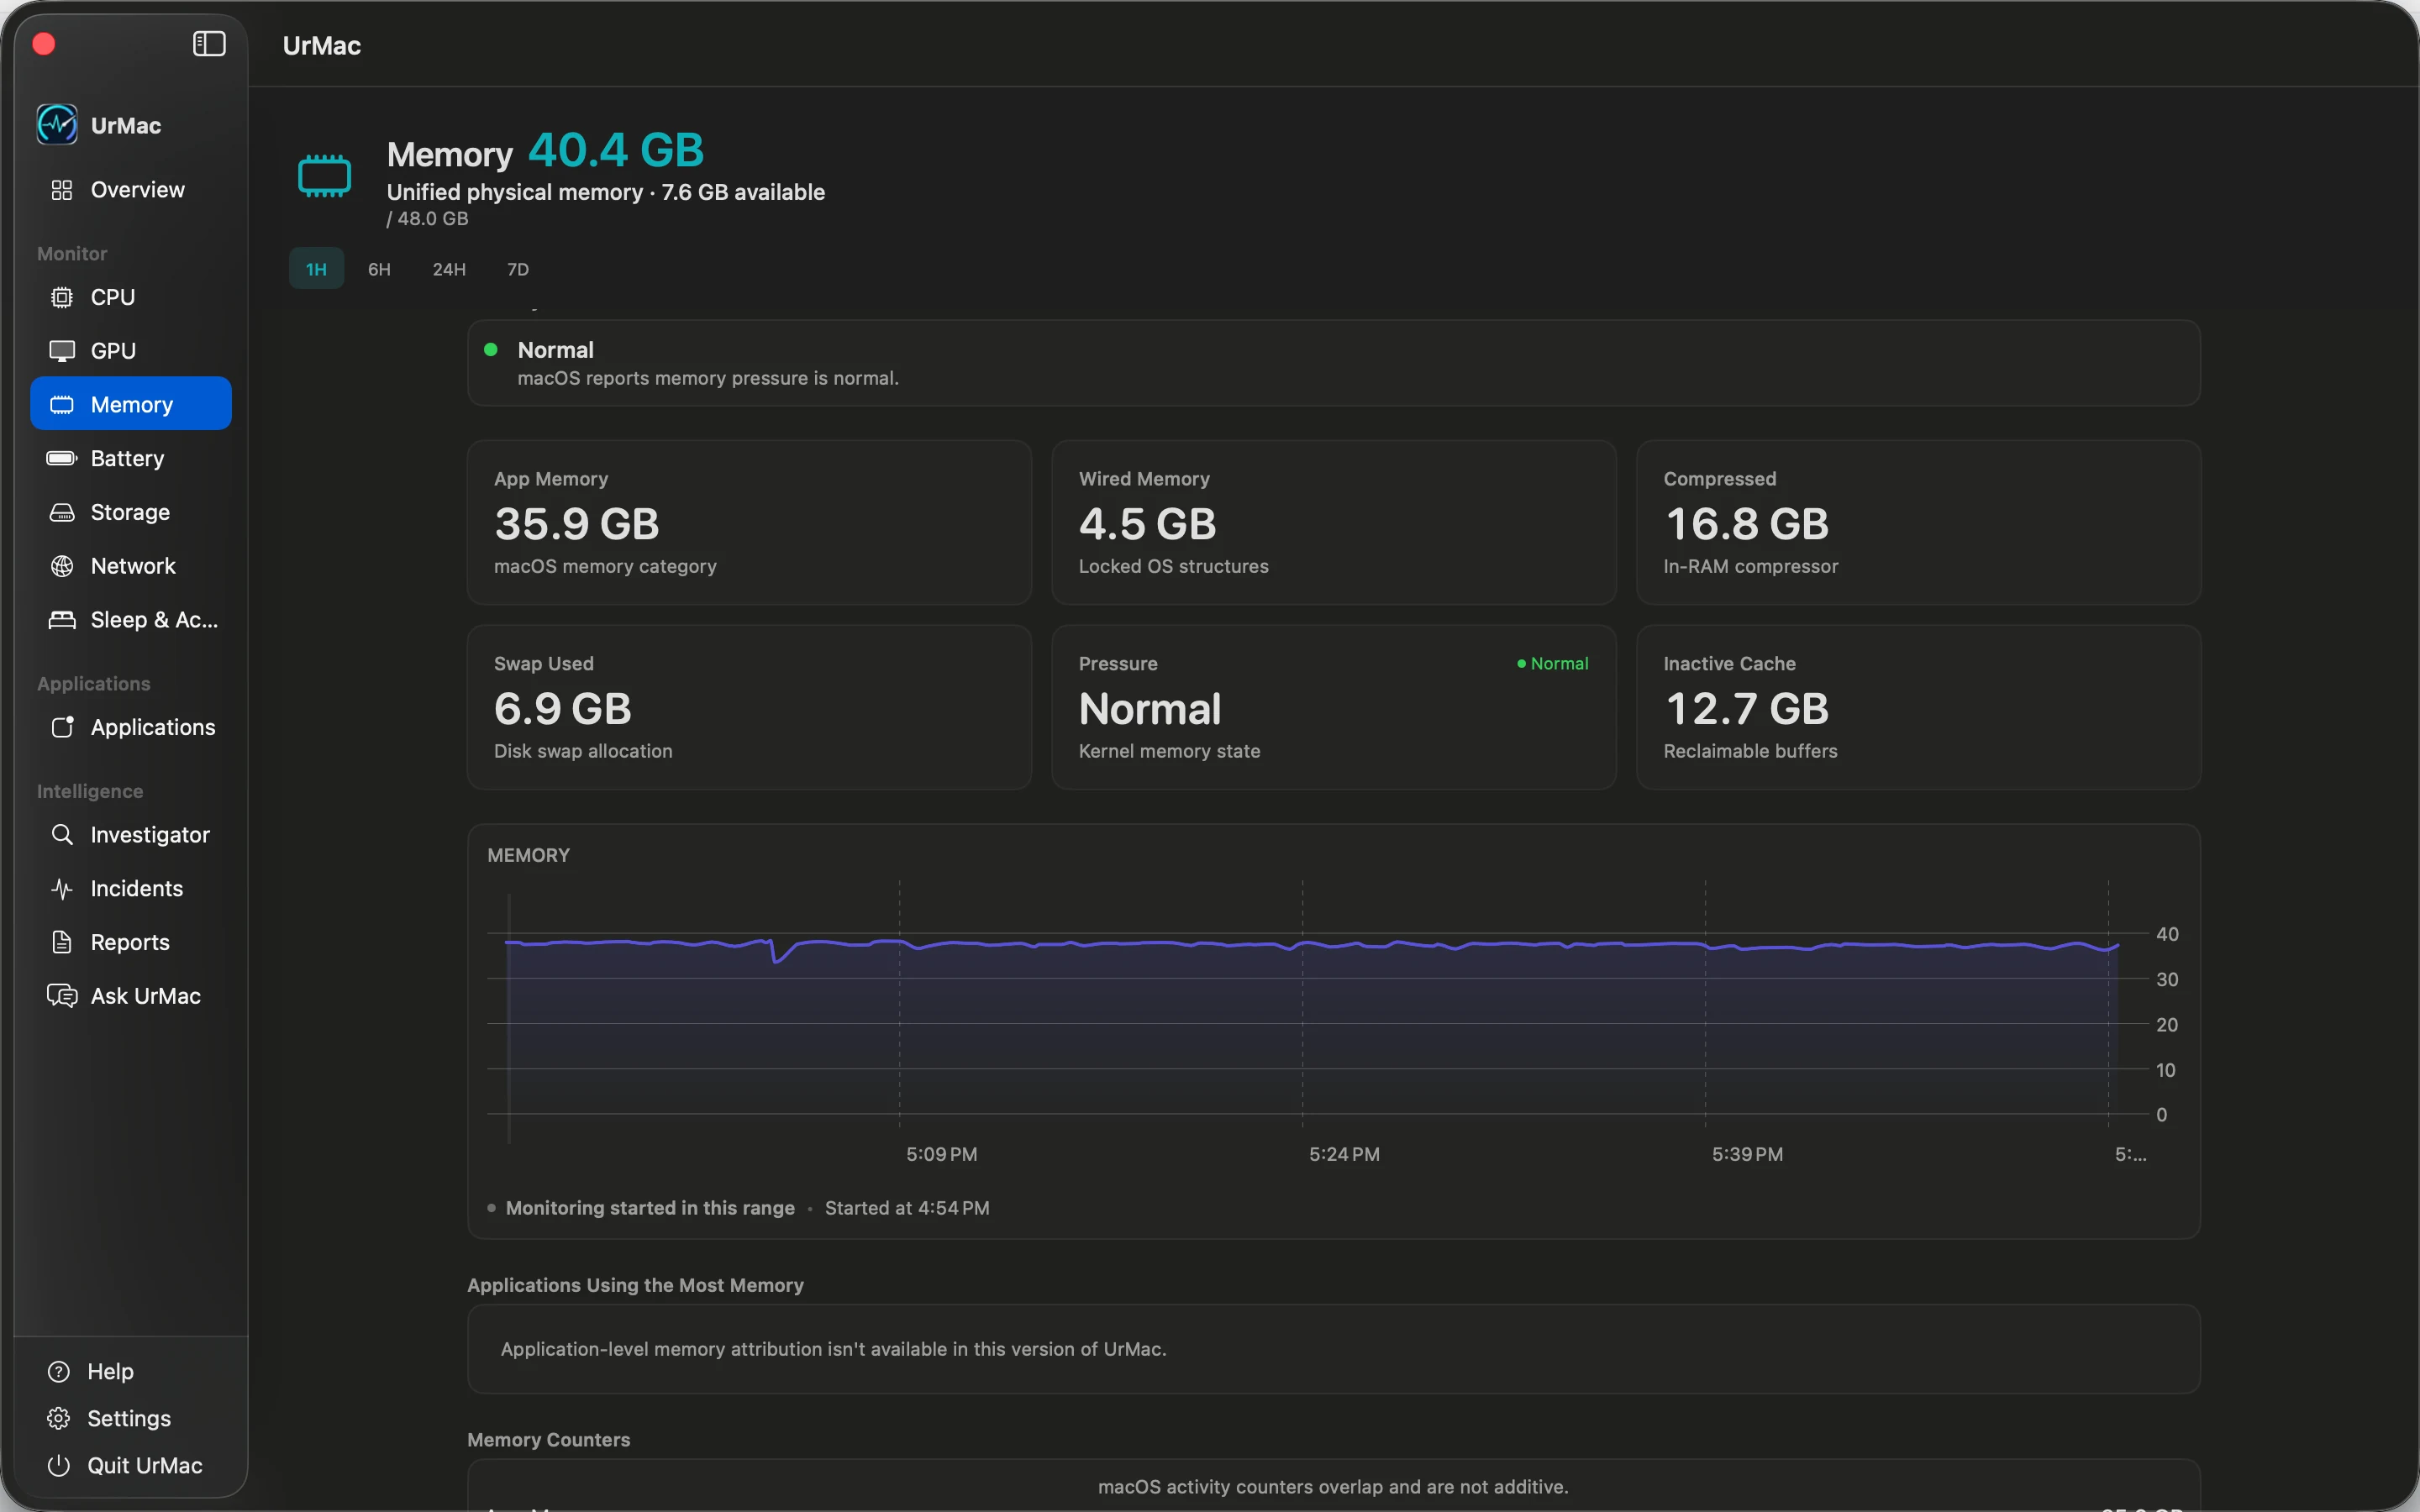Screen dimensions: 2420x1512
Task: Click the Pressure Normal kernel state card
Action: (1333, 707)
